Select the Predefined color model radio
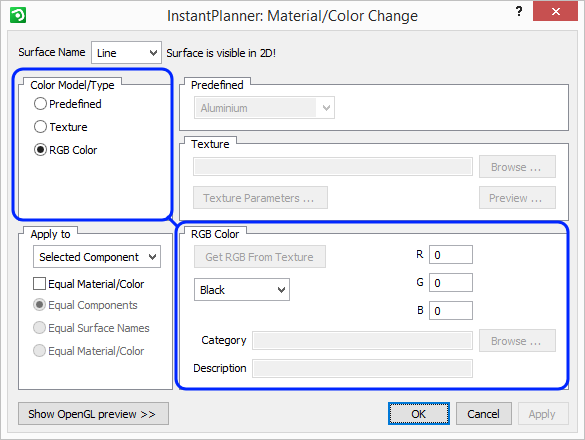This screenshot has height=440, width=585. pyautogui.click(x=40, y=104)
